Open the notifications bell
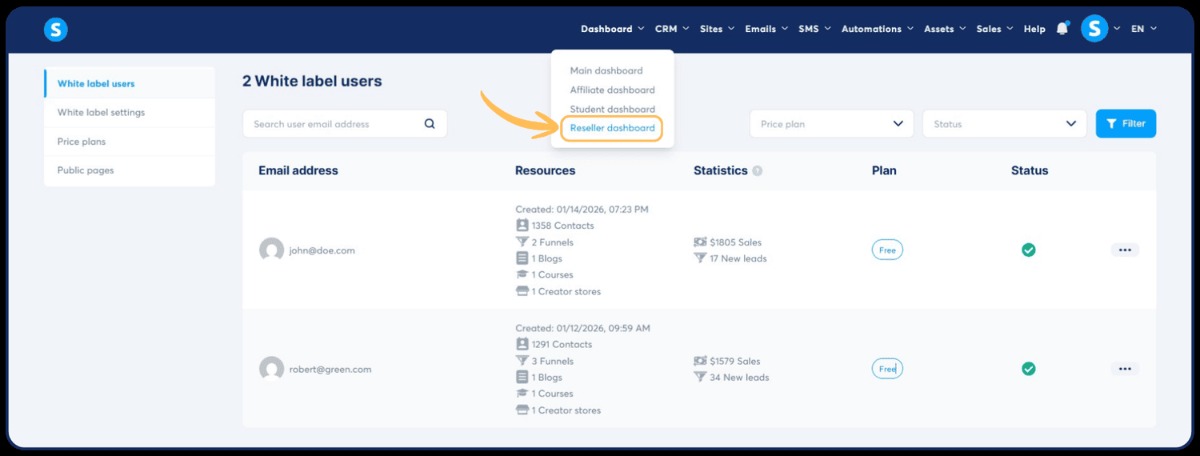 point(1062,29)
